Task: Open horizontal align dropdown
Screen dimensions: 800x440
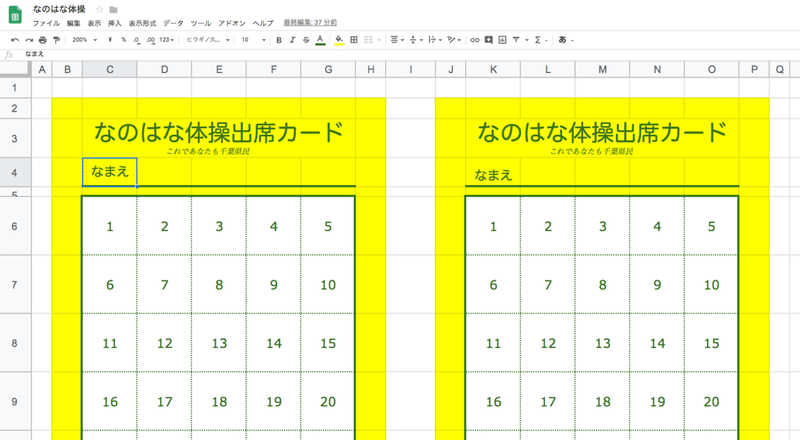Action: click(x=397, y=40)
